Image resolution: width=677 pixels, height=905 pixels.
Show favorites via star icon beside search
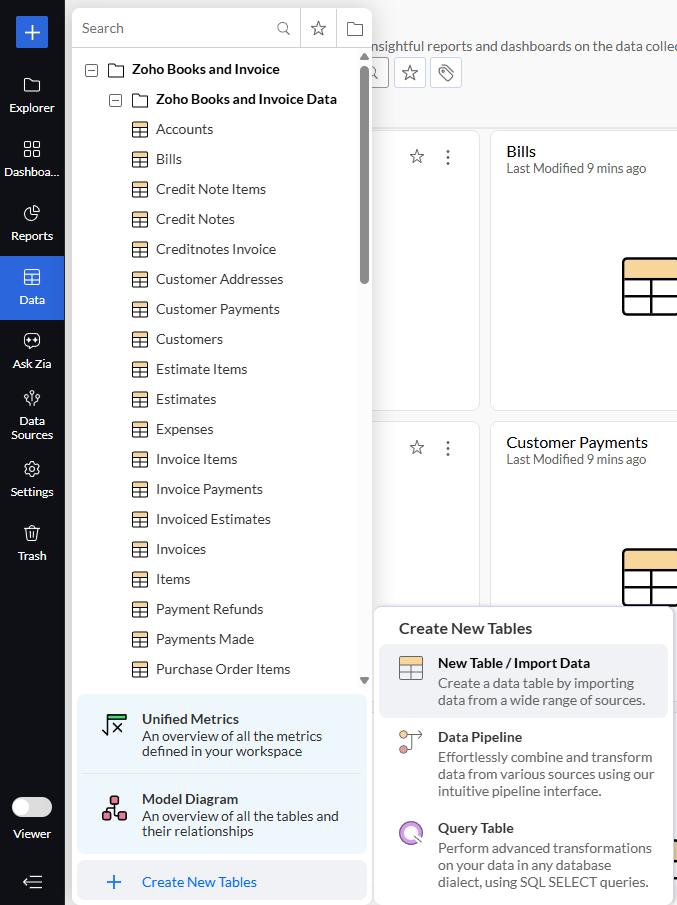318,28
